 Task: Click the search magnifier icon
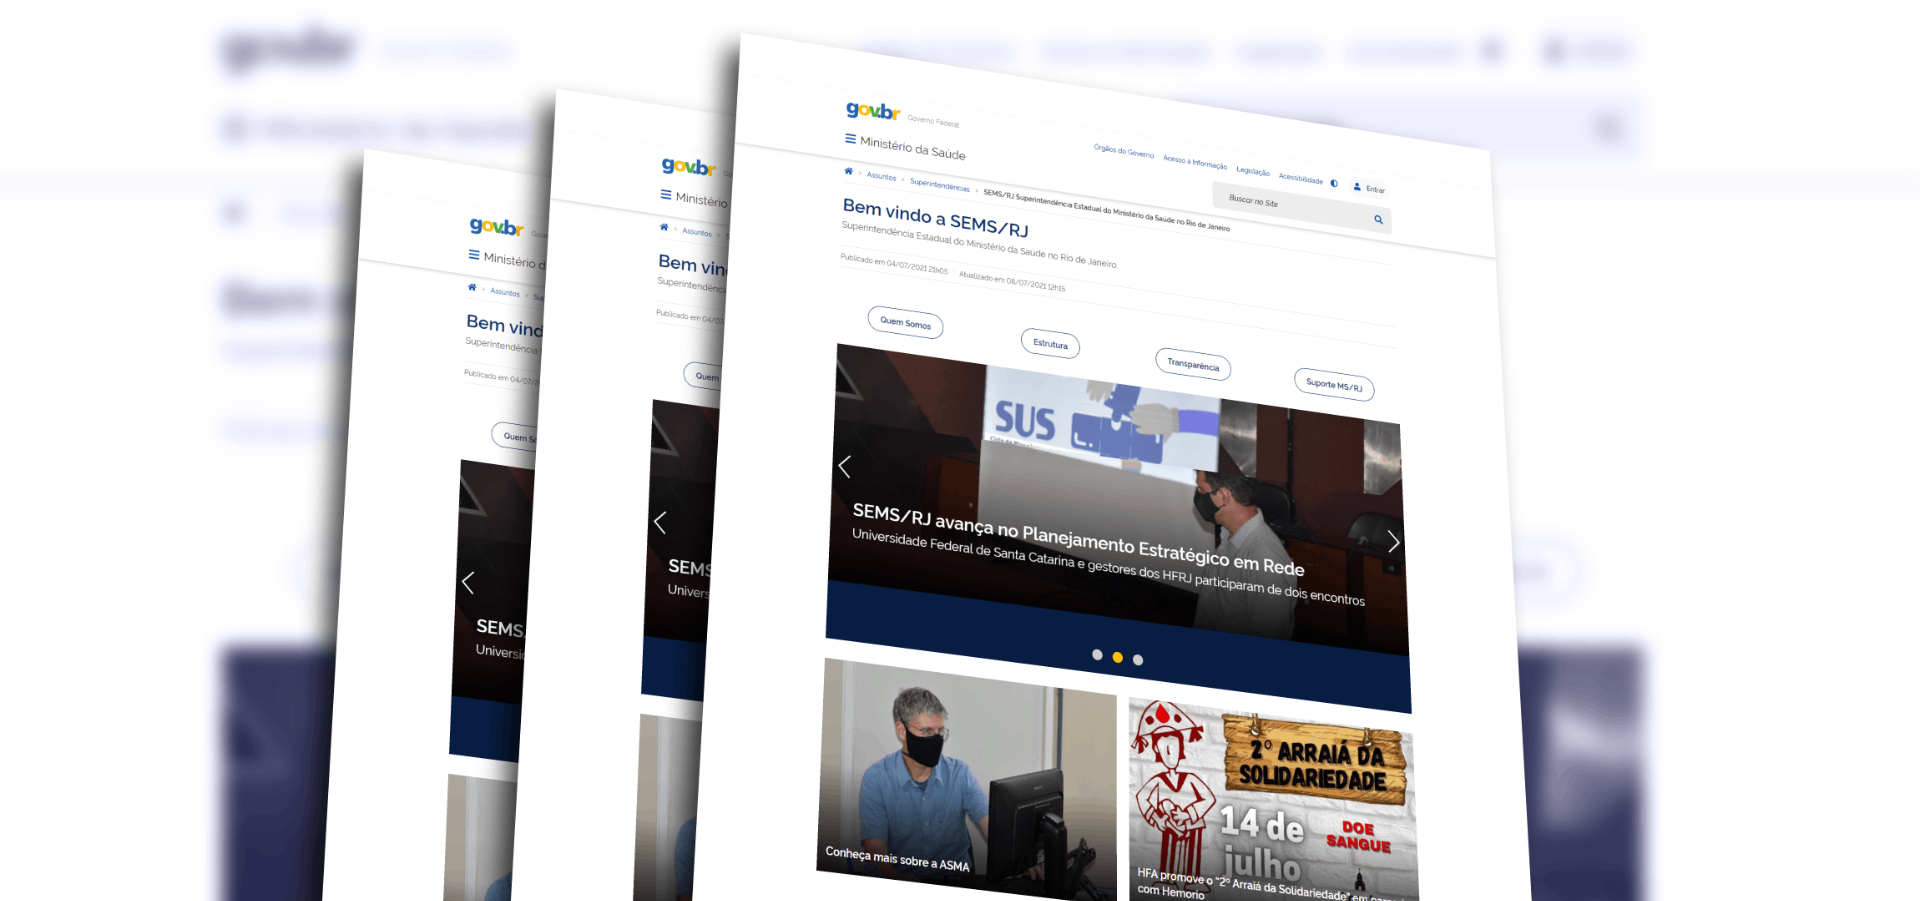[1378, 219]
